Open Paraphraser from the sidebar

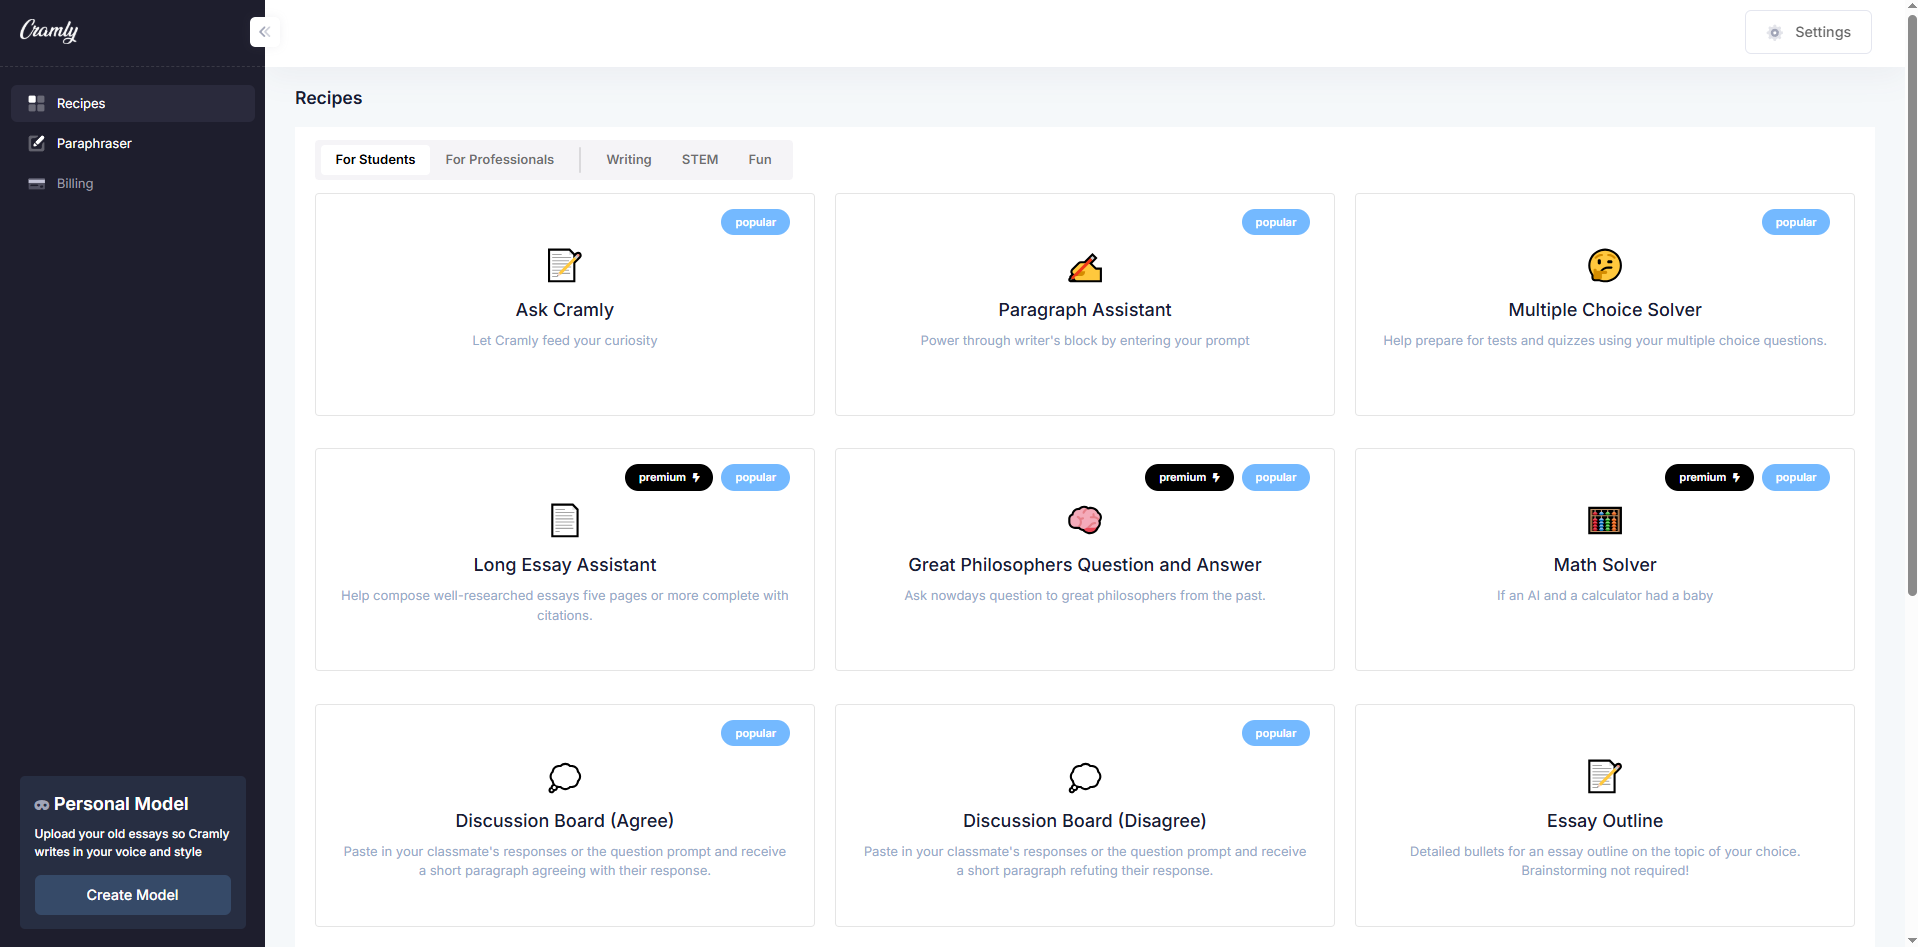[x=94, y=144]
